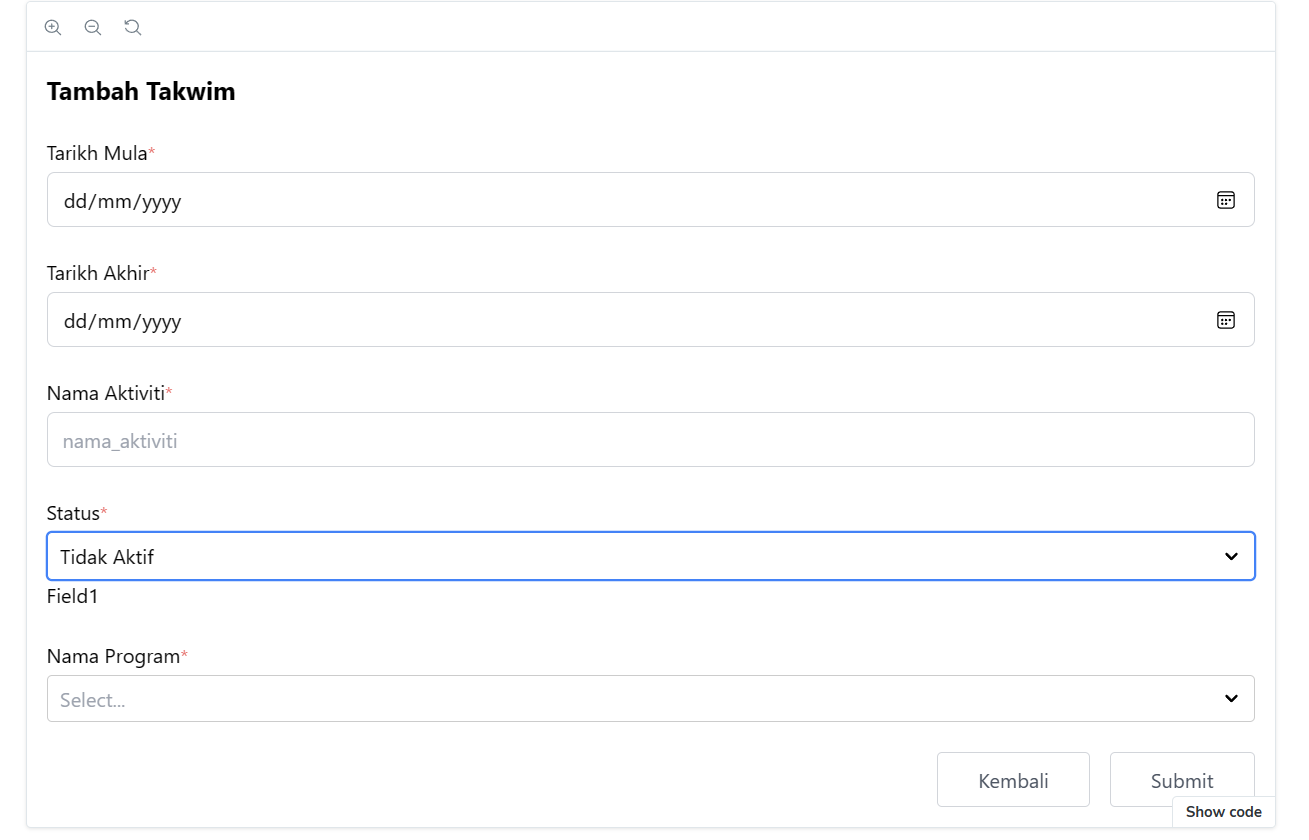Open the Nama Program 'Select...' placeholder
Viewport: 1309px width, 840px height.
[93, 700]
